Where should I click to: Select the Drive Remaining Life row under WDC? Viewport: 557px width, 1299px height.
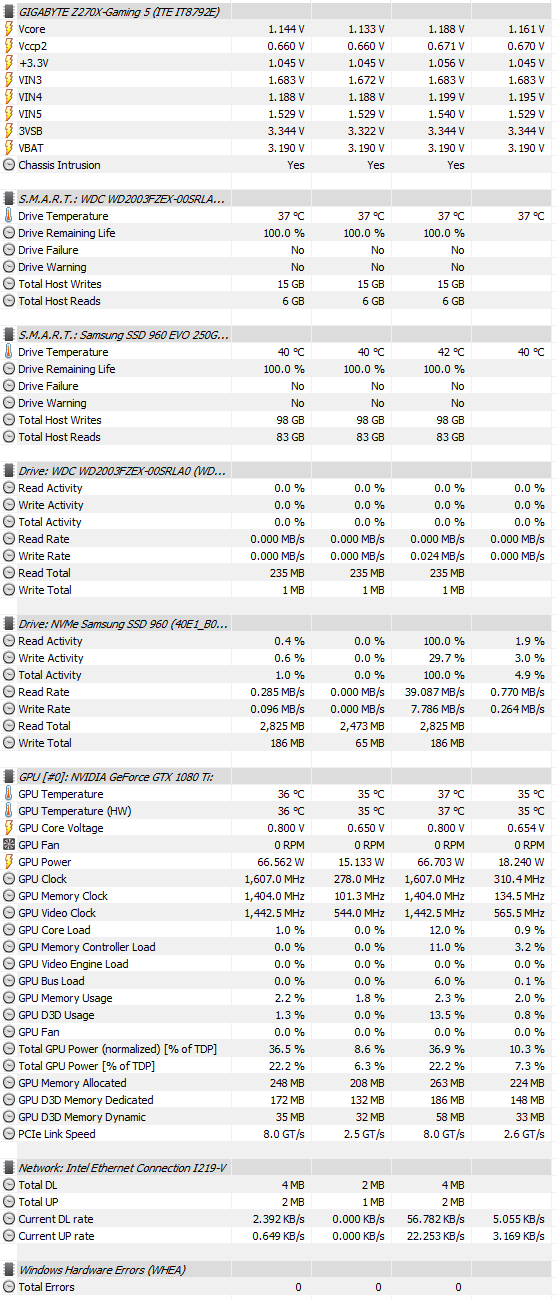point(276,233)
